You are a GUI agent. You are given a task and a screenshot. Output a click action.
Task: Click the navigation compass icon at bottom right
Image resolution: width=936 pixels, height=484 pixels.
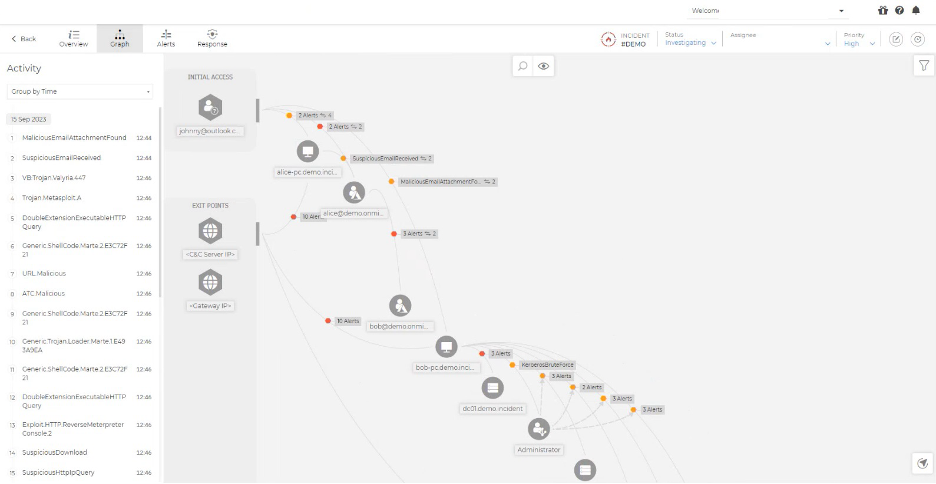coord(923,462)
